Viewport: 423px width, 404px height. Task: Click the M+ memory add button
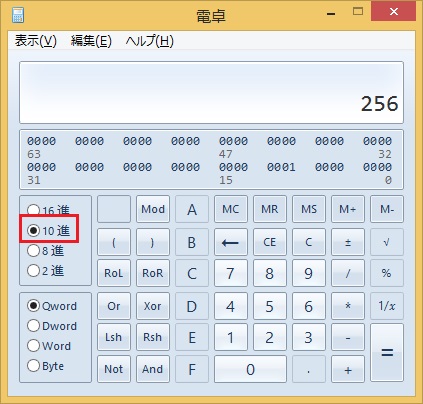coord(348,209)
